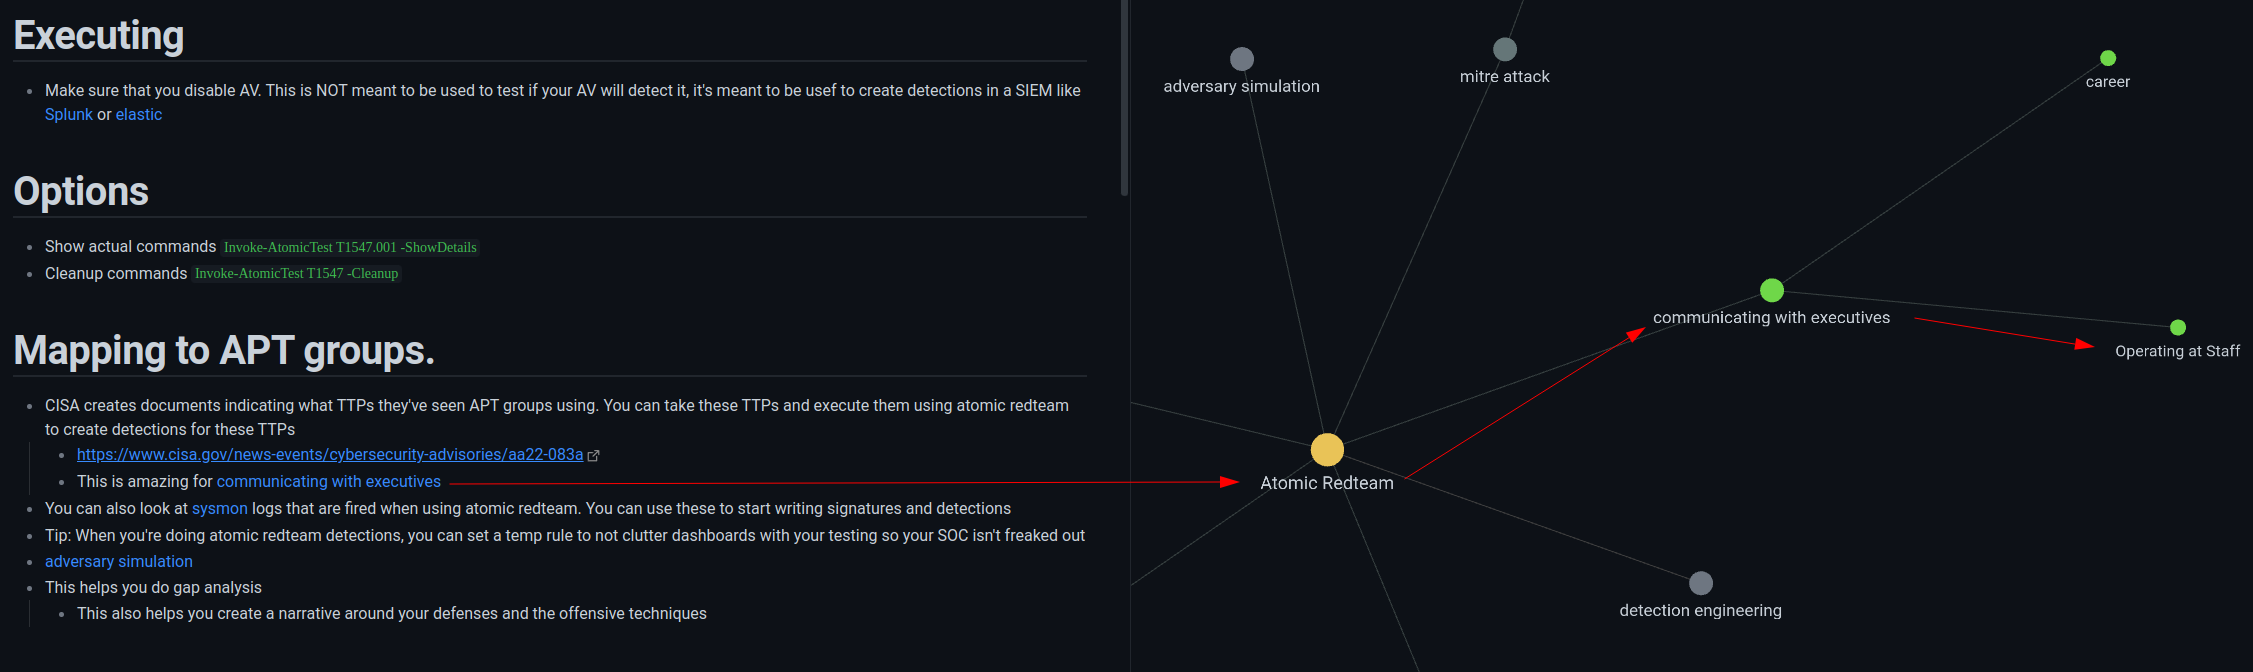This screenshot has width=2253, height=672.
Task: Click the Executing heading
Action: 99,36
